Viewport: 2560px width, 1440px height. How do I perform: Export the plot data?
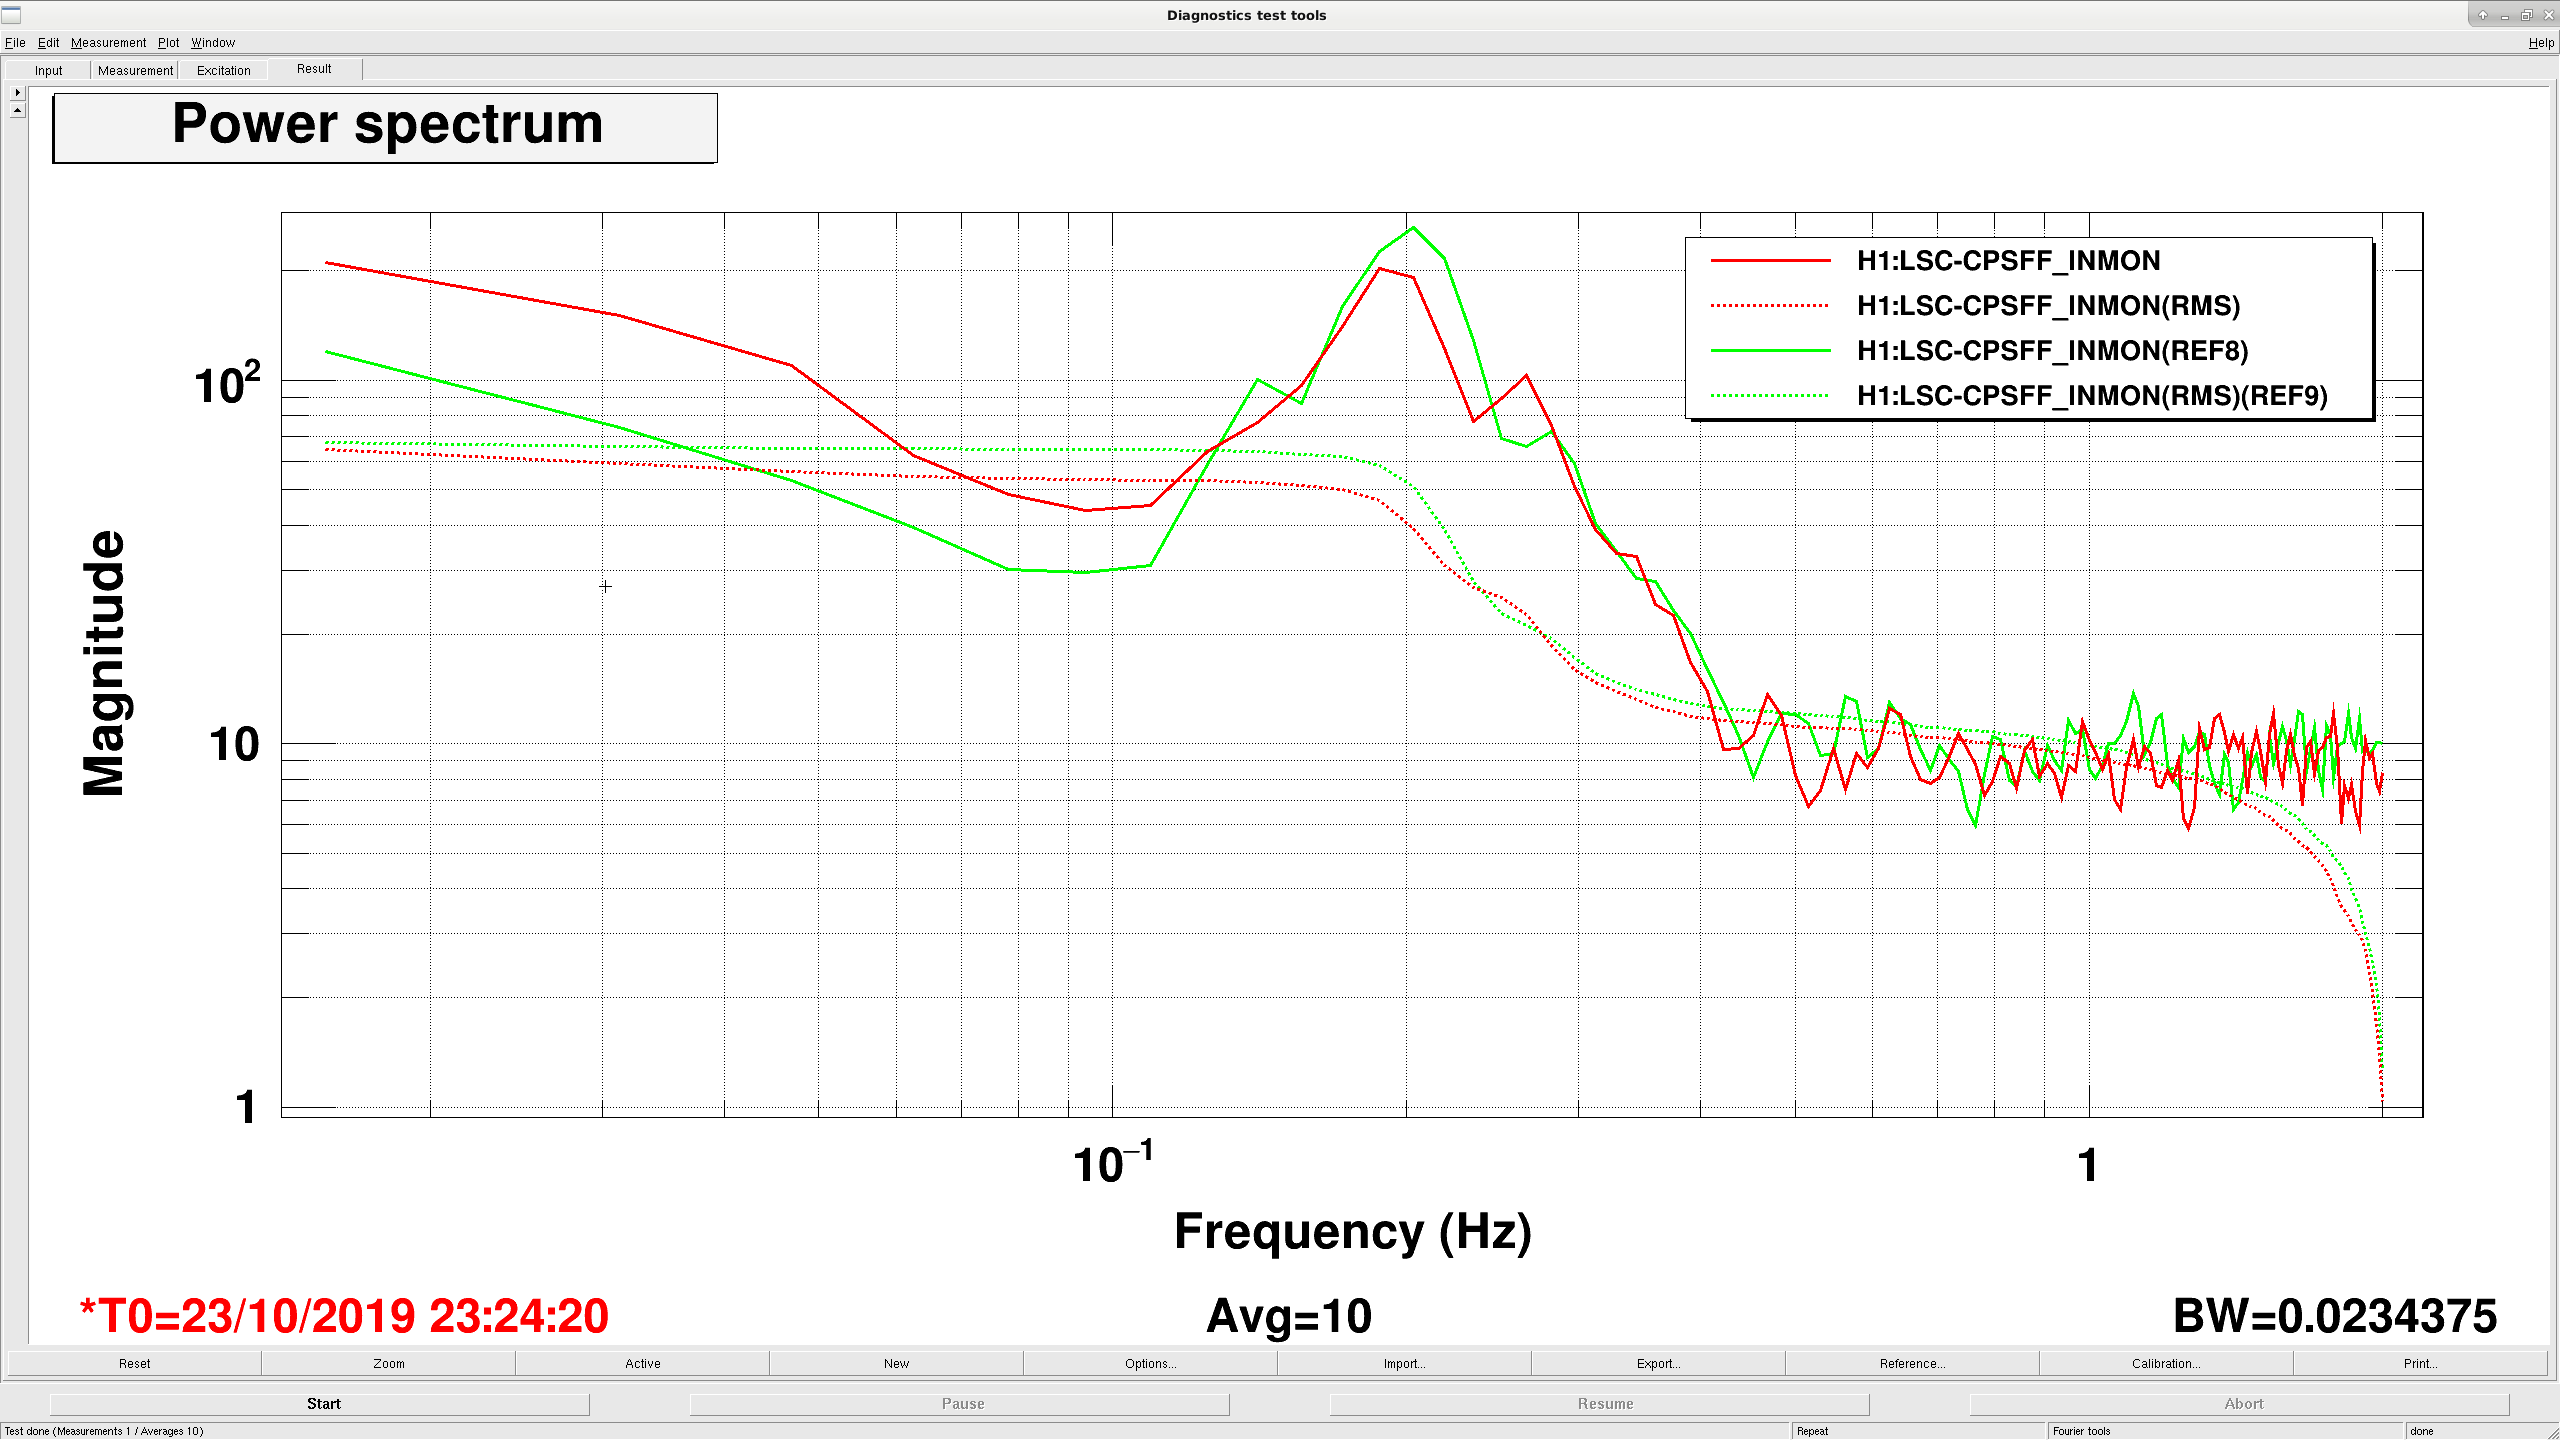coord(1658,1363)
